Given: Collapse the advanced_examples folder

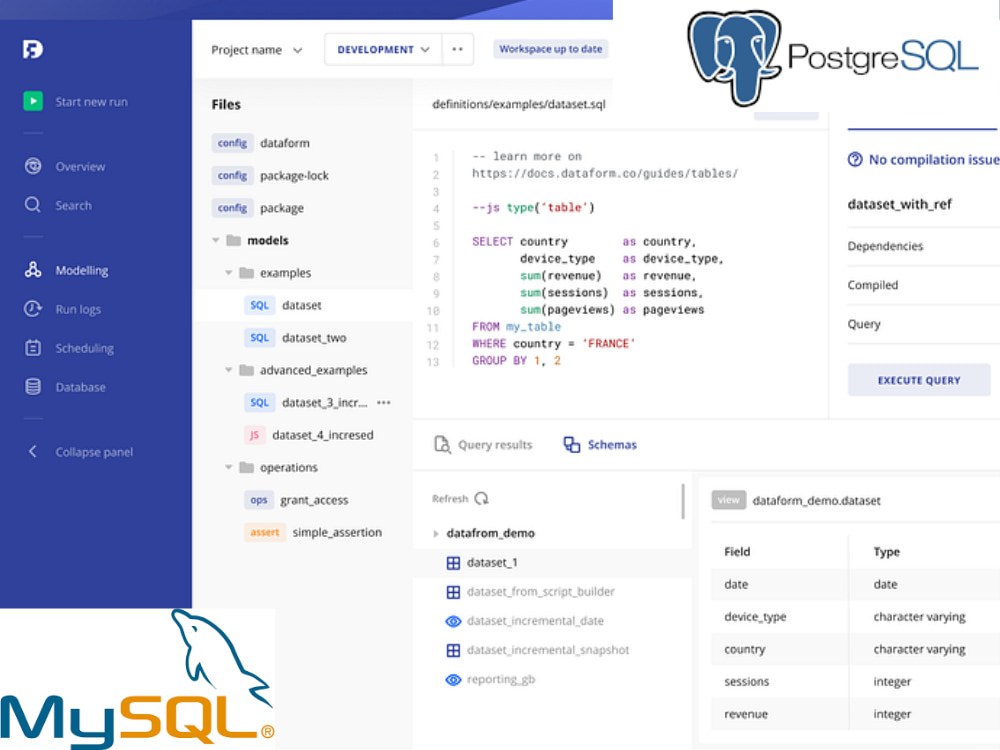Looking at the screenshot, I should 229,370.
